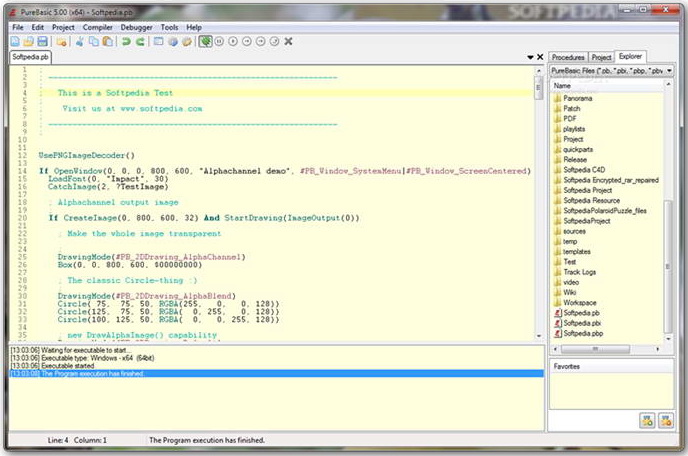Click the green Undo arrow icon
The image size is (688, 456).
tap(126, 42)
